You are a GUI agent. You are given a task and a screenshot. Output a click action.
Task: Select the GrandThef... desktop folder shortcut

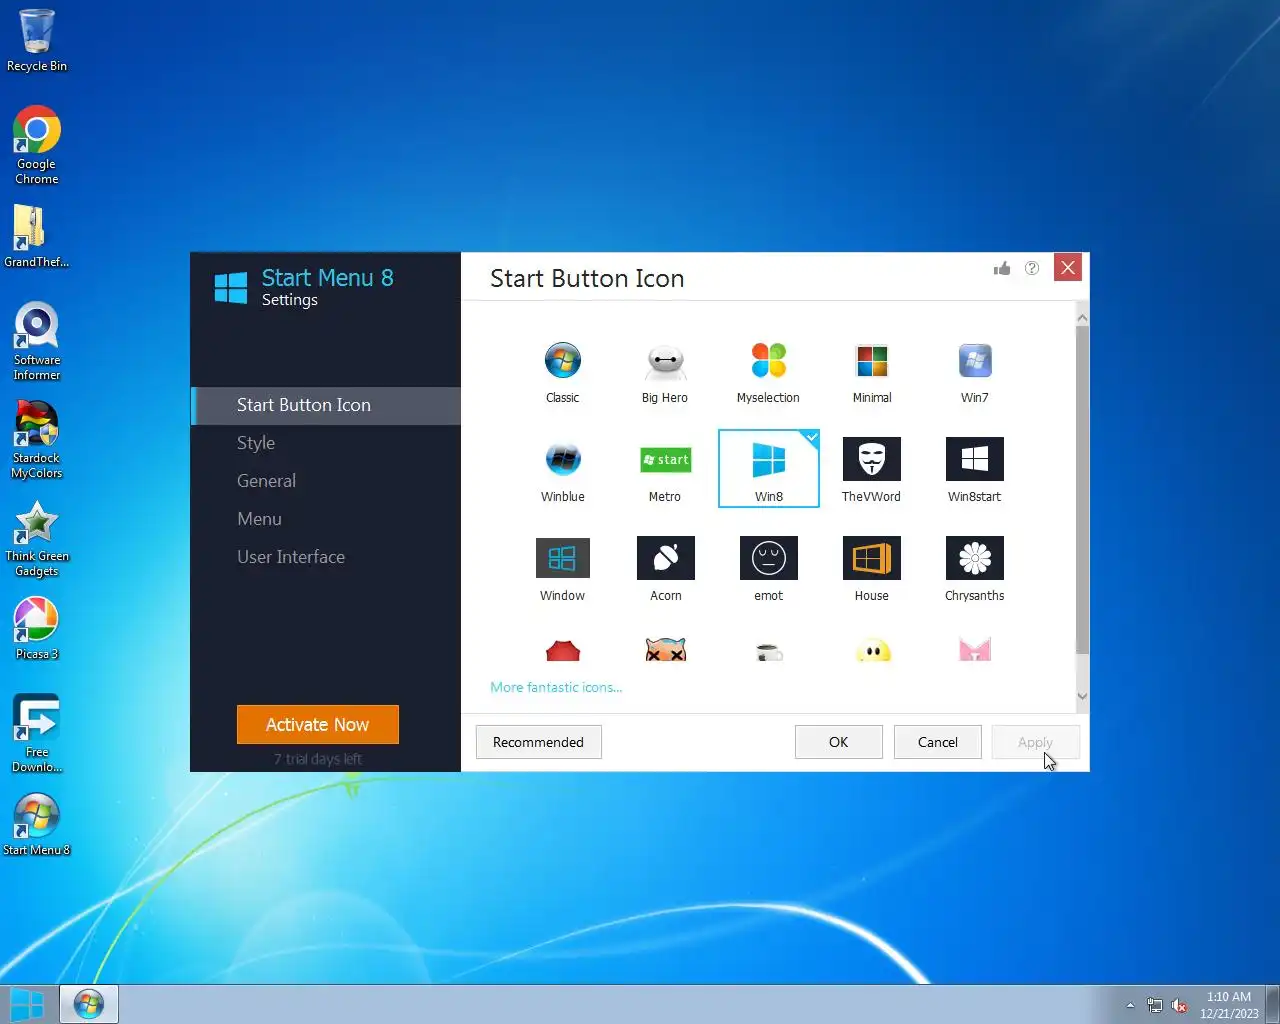(x=37, y=237)
